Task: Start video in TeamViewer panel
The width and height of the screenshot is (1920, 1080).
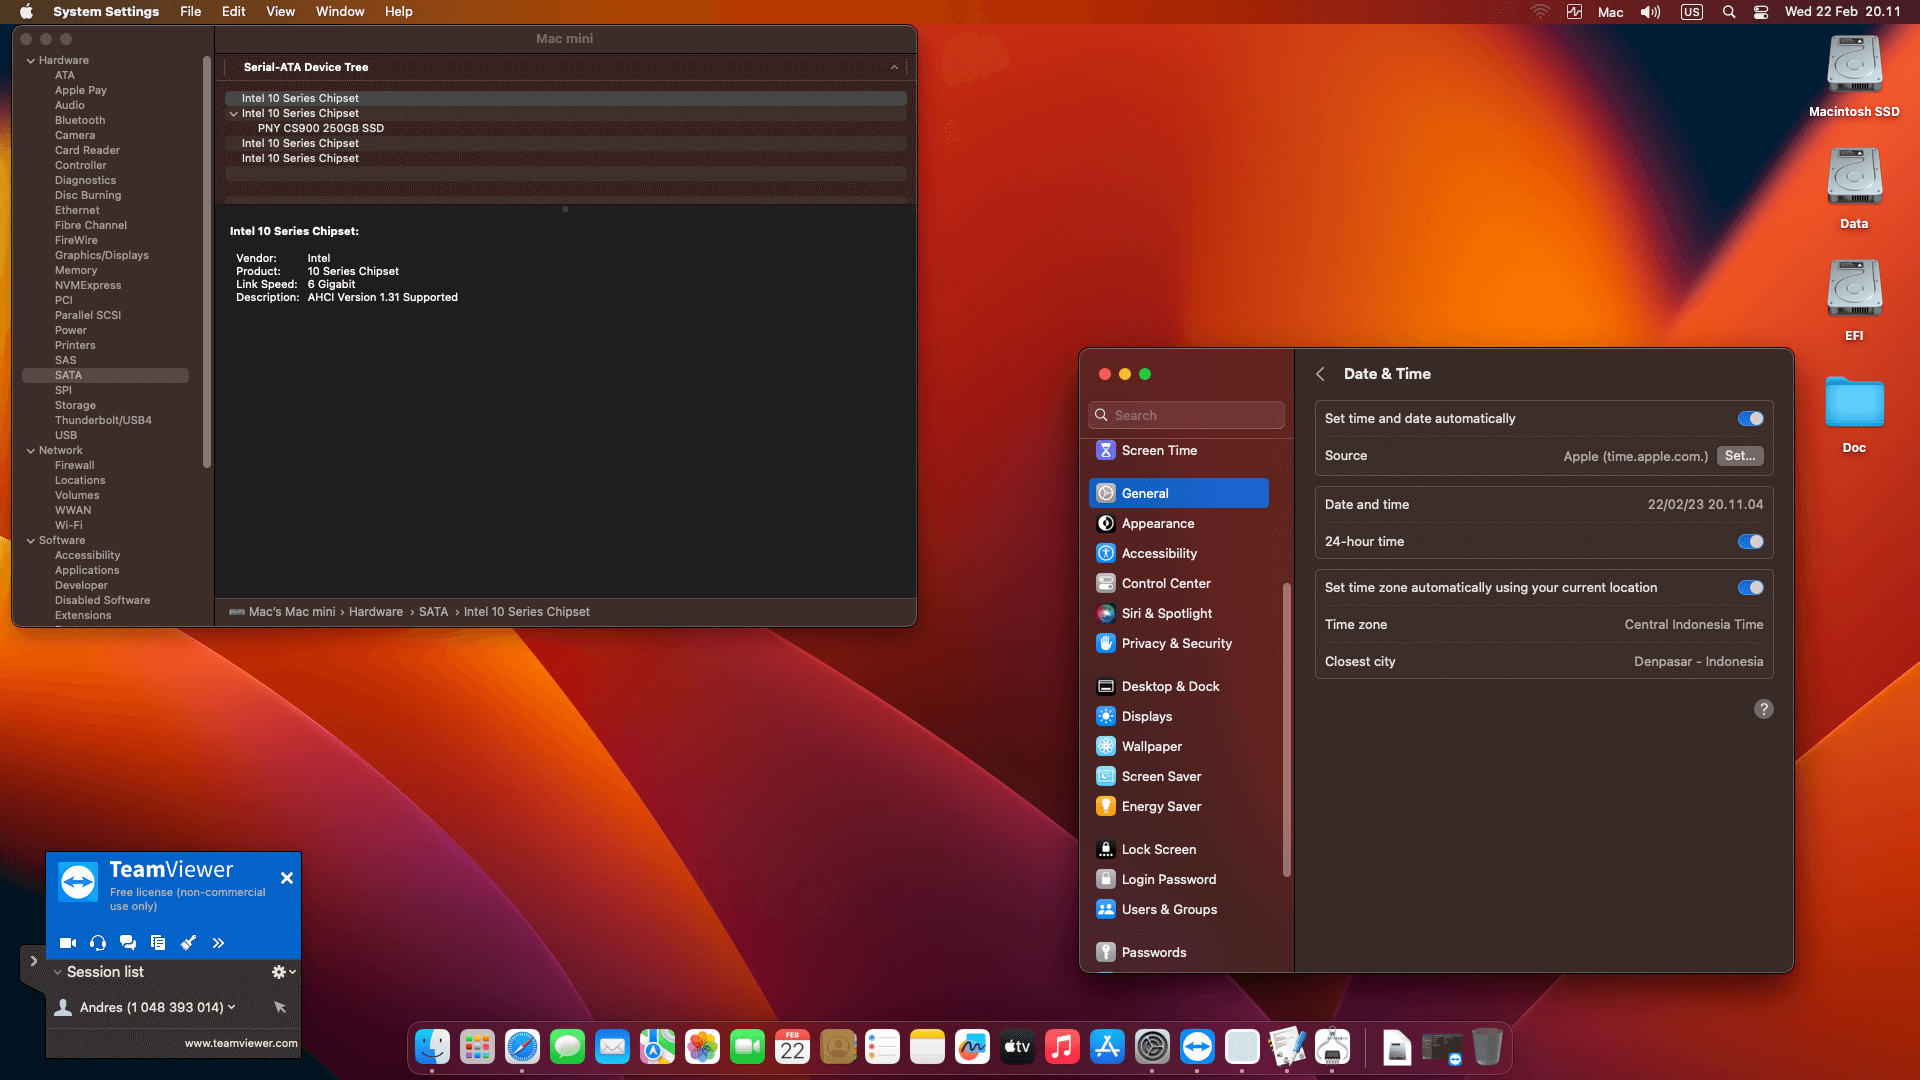Action: (x=68, y=943)
